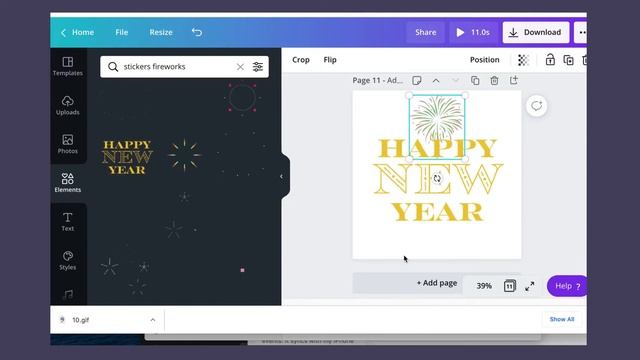Open the File menu
The height and width of the screenshot is (360, 640).
point(122,32)
